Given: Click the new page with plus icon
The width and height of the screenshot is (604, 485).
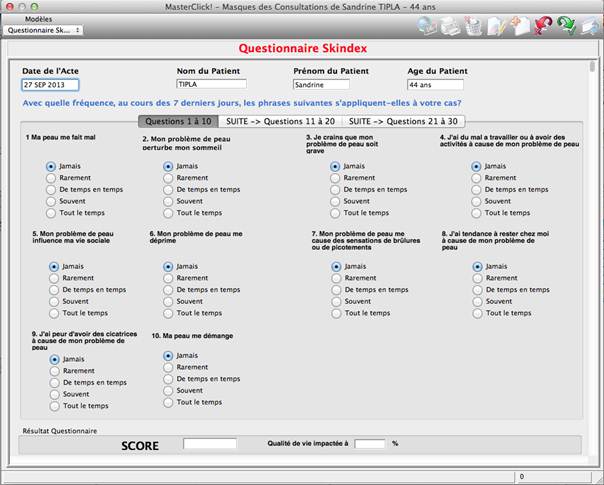Looking at the screenshot, I should click(x=520, y=26).
